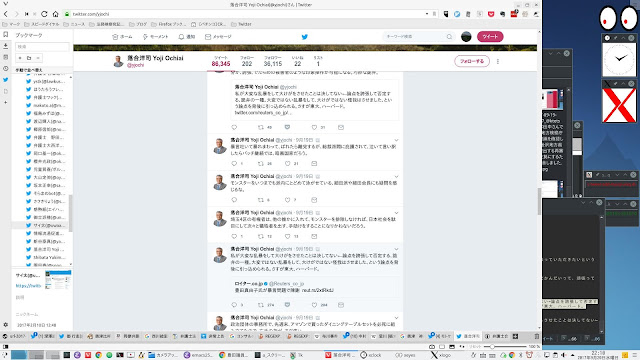Adjust the page zoom slider
The image size is (640, 360).
coord(505,347)
